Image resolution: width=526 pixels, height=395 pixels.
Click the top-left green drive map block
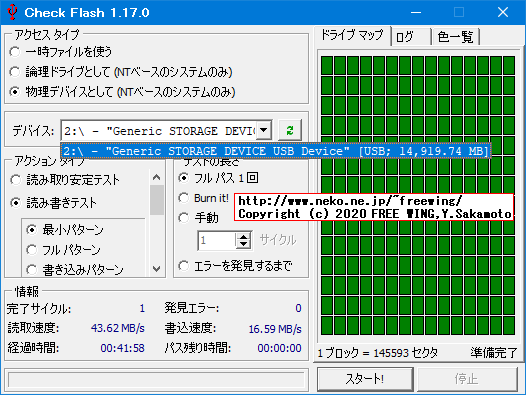click(327, 65)
